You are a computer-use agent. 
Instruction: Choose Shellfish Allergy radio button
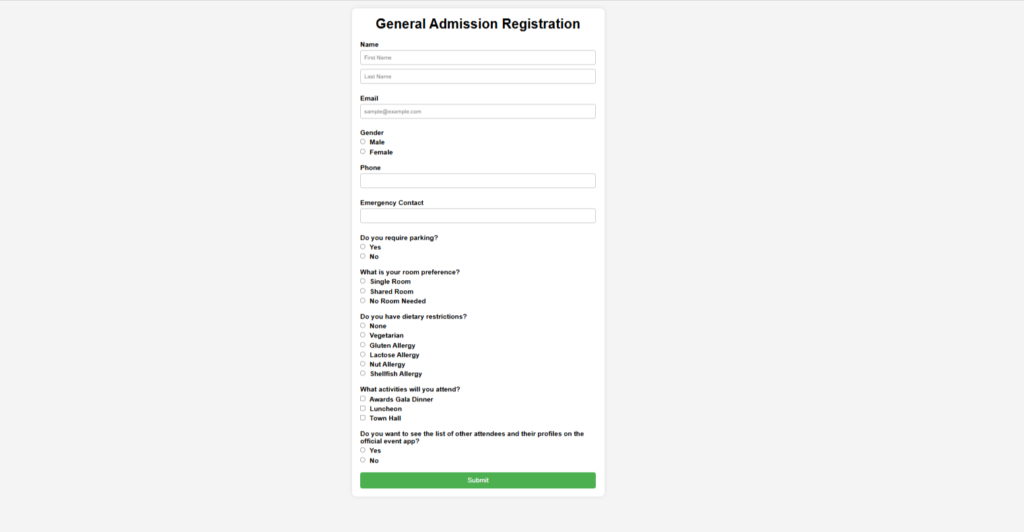362,373
